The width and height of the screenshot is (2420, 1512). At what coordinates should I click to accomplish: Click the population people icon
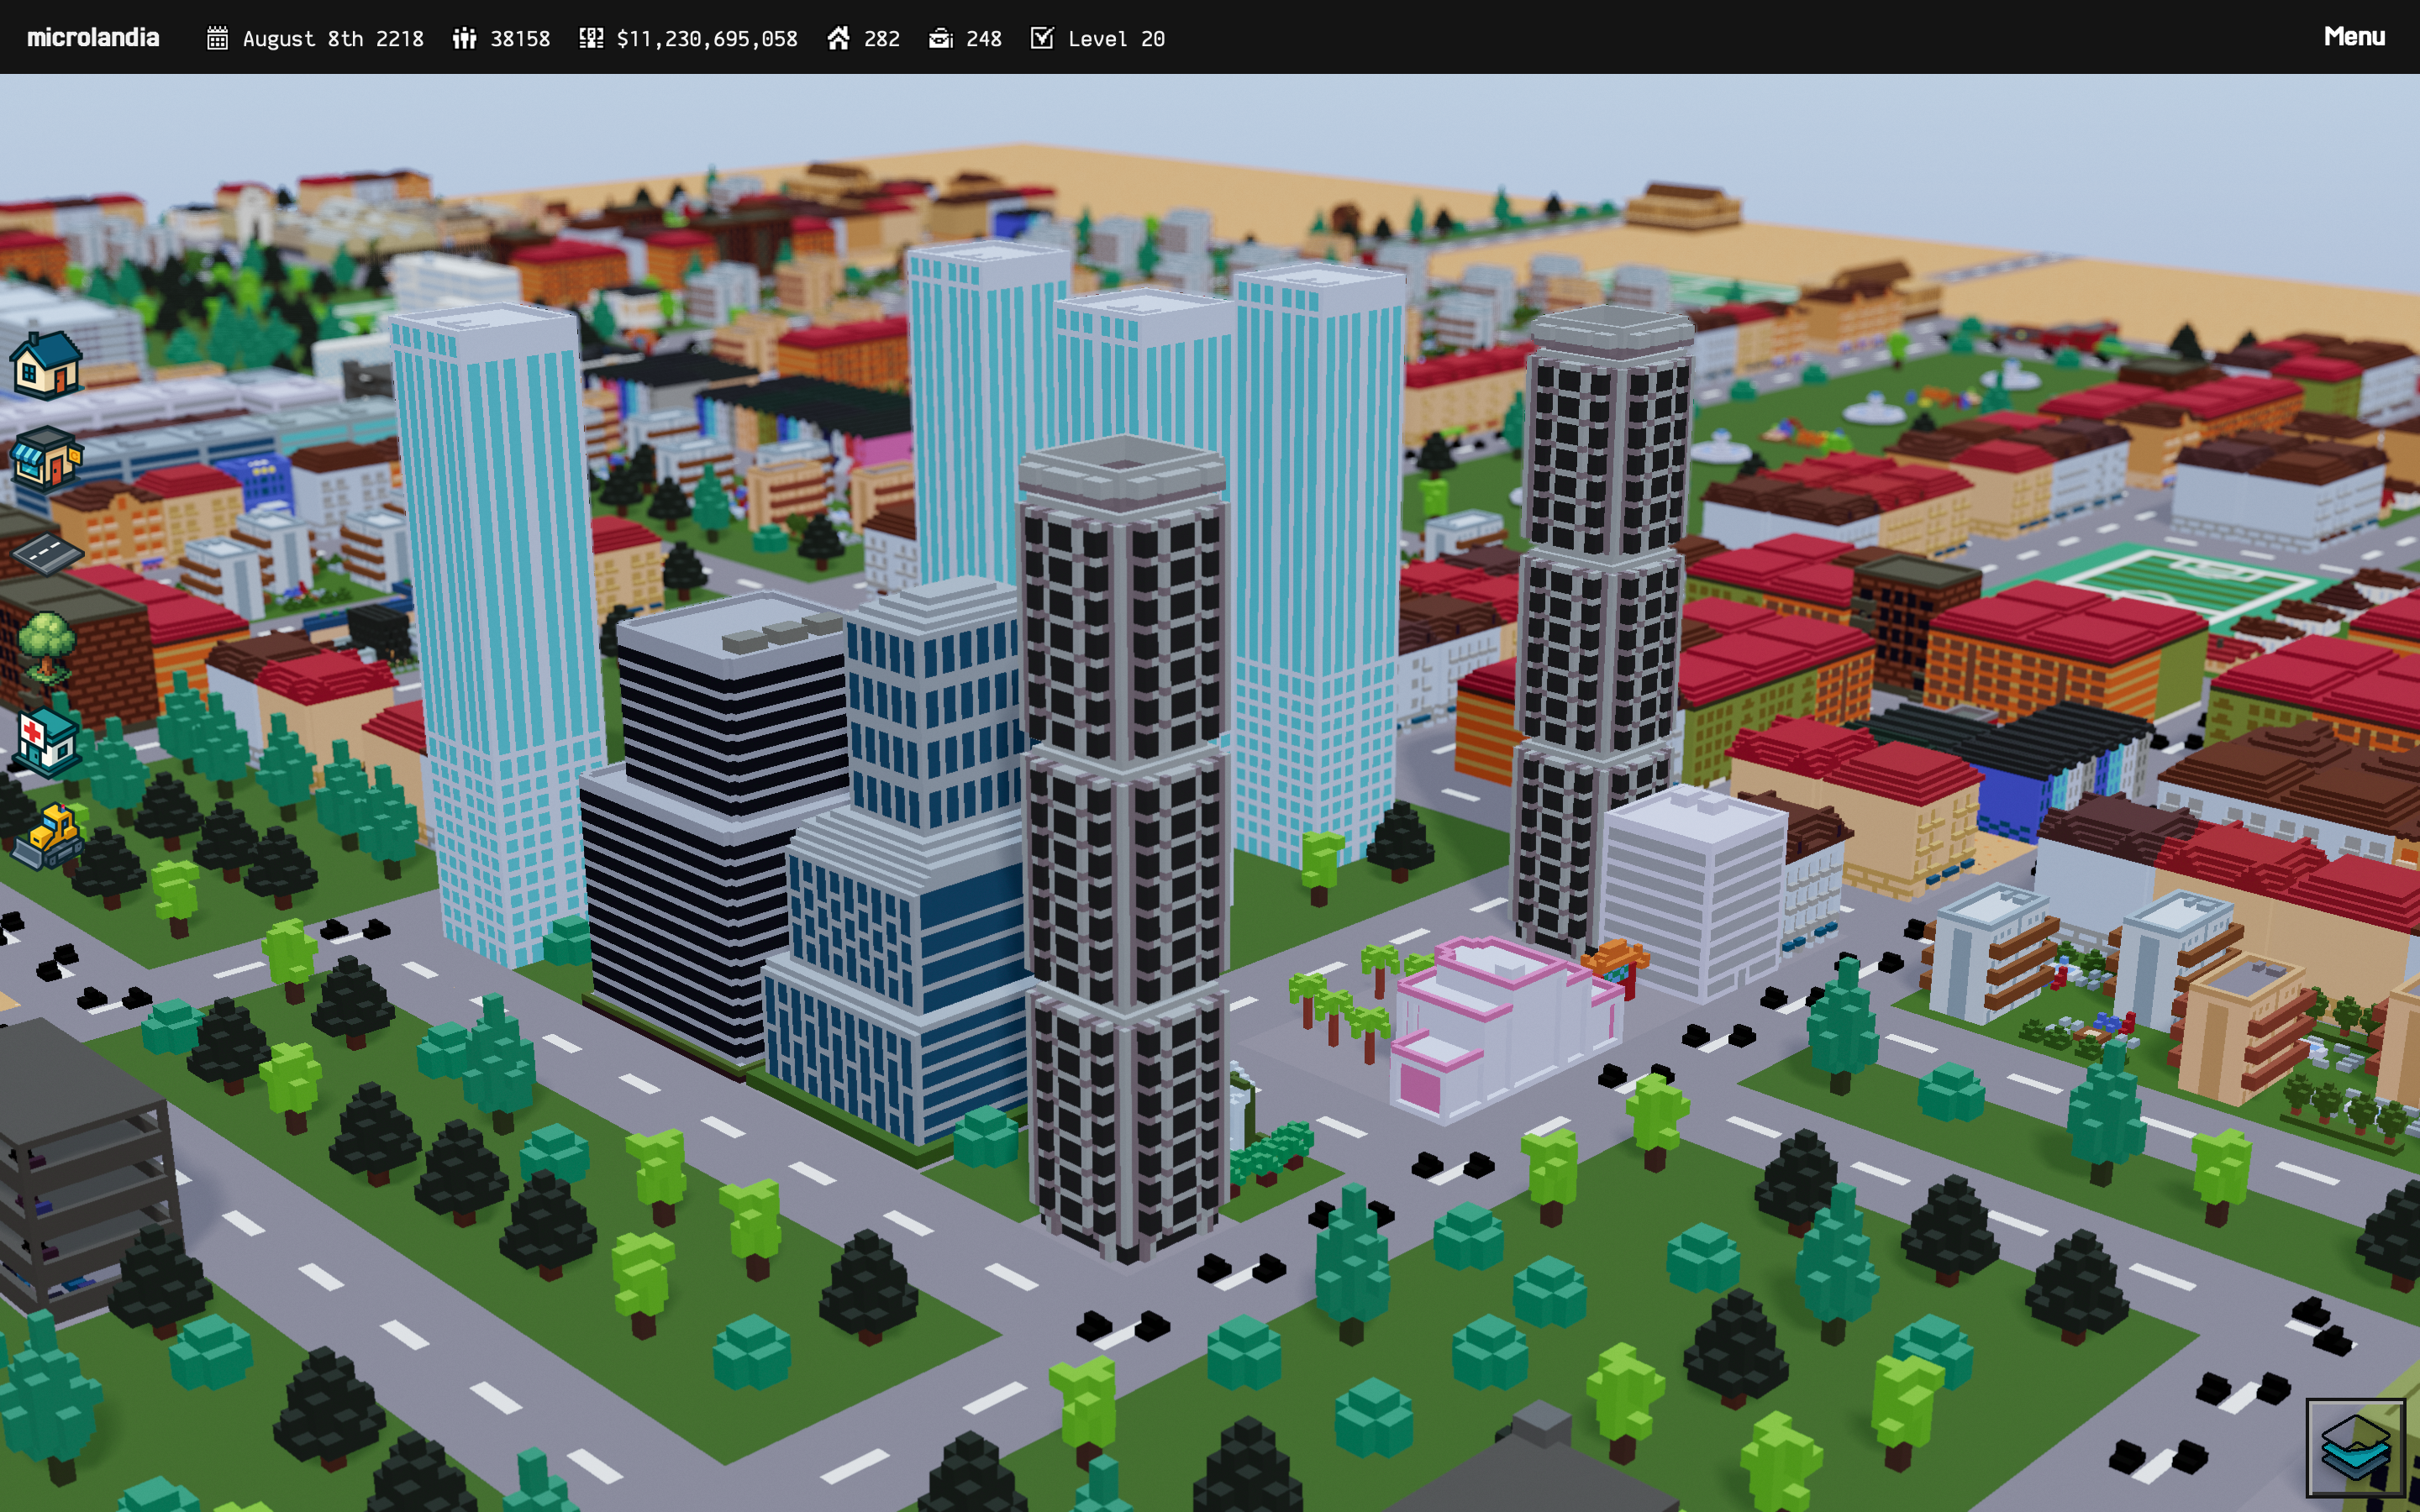click(464, 38)
